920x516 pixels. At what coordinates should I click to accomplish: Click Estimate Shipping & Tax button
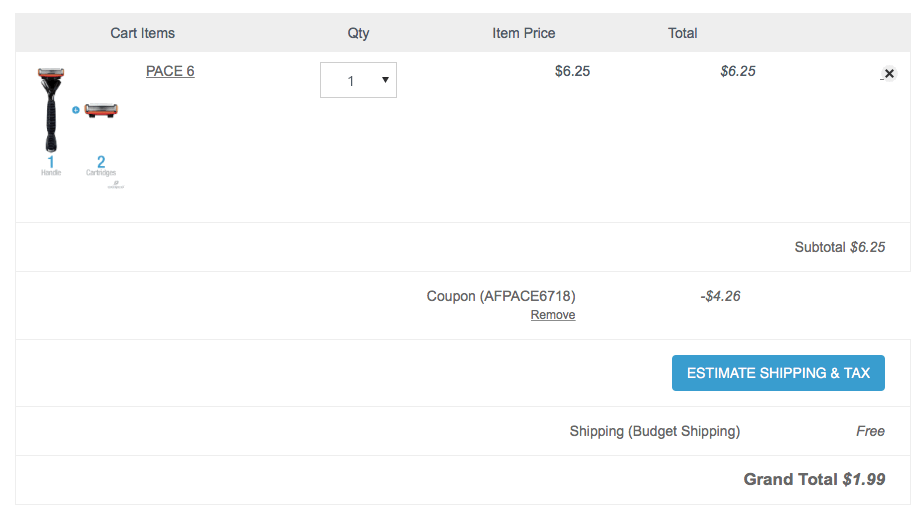coord(778,373)
